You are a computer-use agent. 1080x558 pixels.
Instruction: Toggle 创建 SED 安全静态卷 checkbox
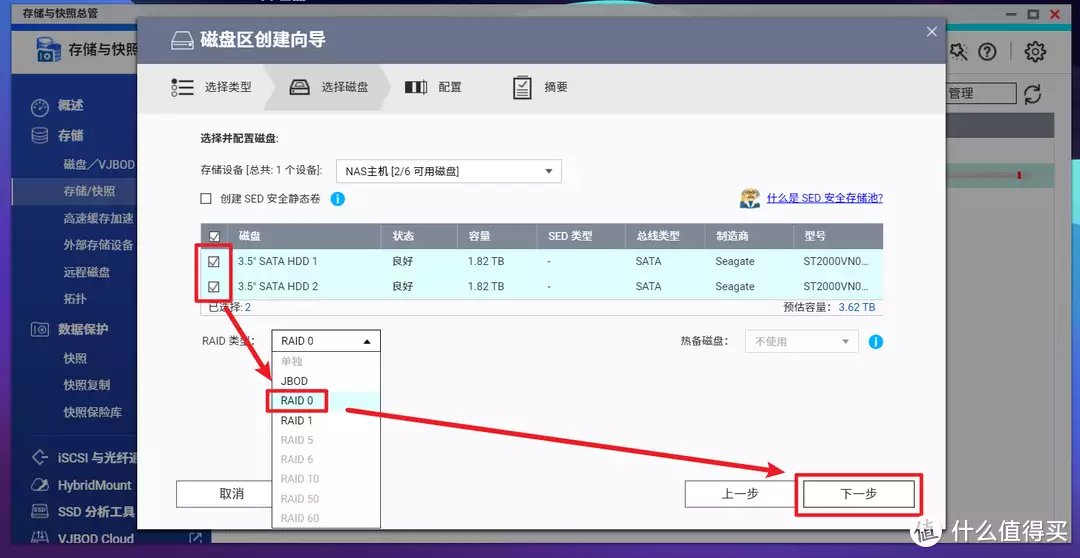click(x=206, y=199)
